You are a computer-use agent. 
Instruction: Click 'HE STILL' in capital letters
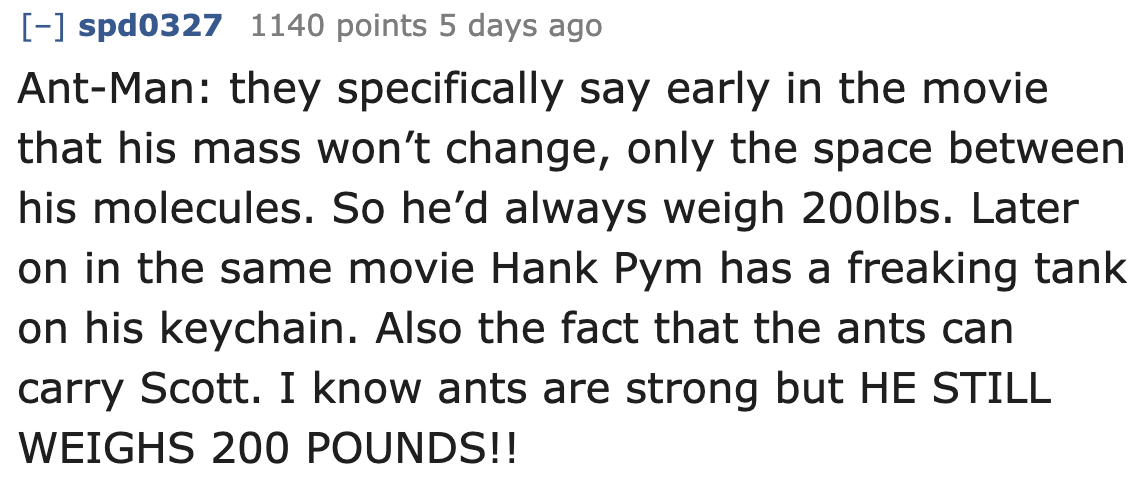955,390
